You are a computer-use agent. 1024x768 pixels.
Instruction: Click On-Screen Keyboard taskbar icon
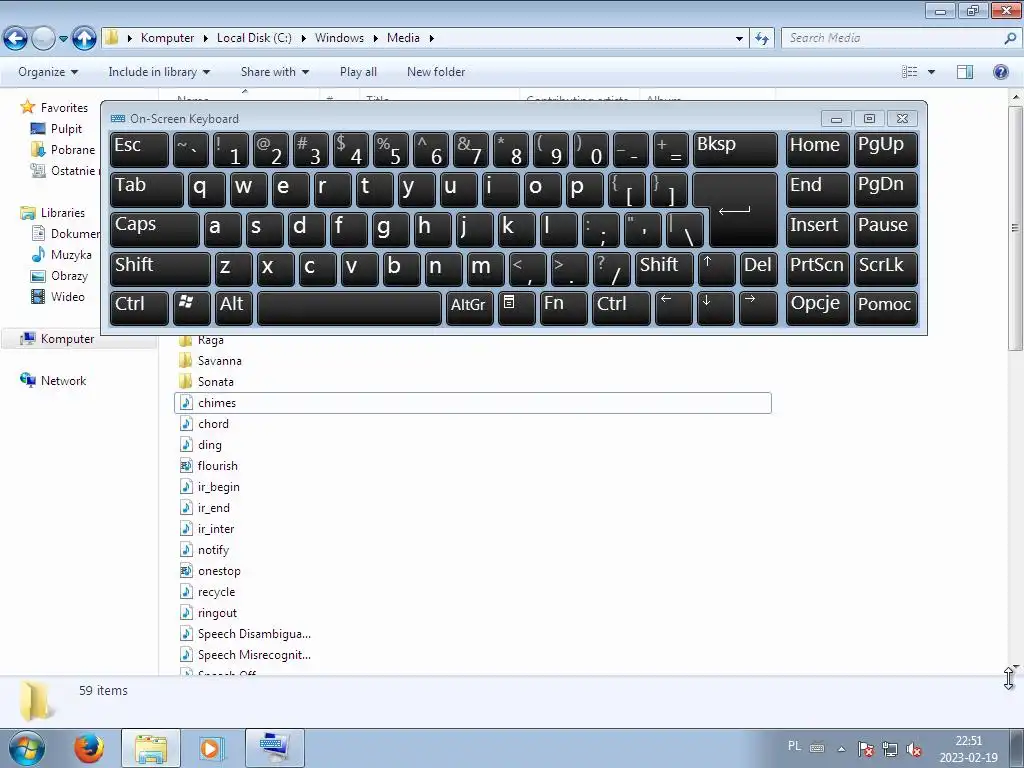pos(274,748)
